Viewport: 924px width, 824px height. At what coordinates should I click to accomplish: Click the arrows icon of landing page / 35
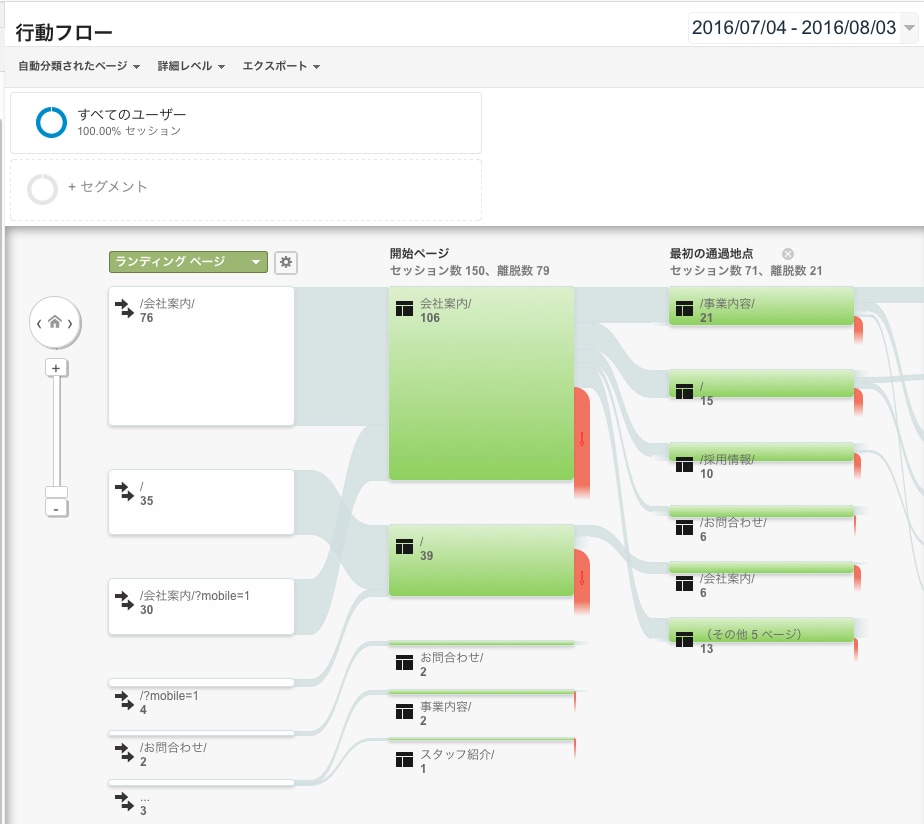click(x=124, y=492)
